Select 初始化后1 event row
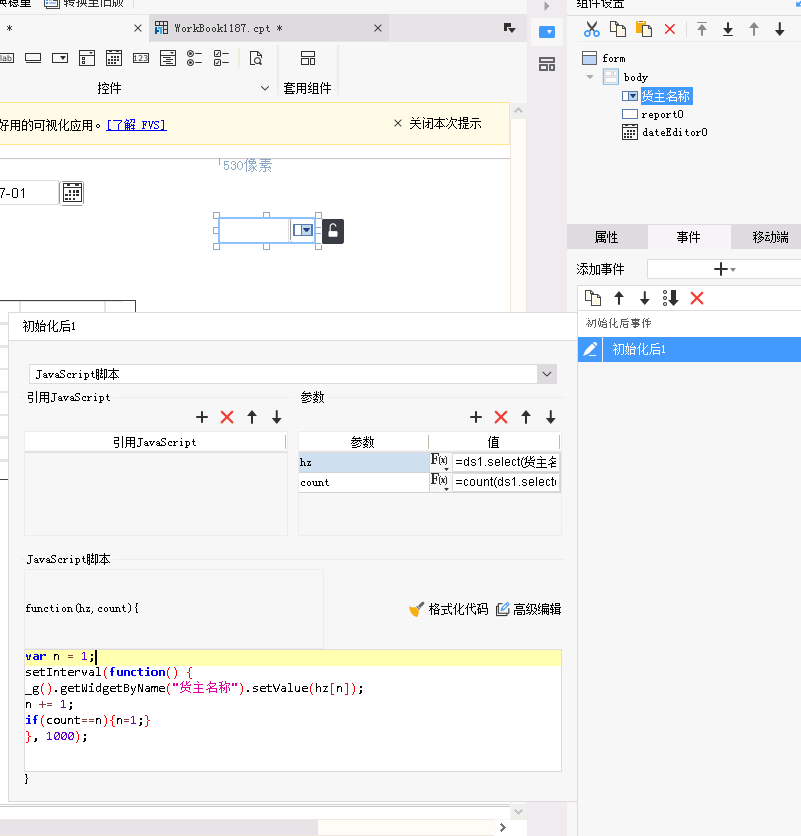 (689, 350)
